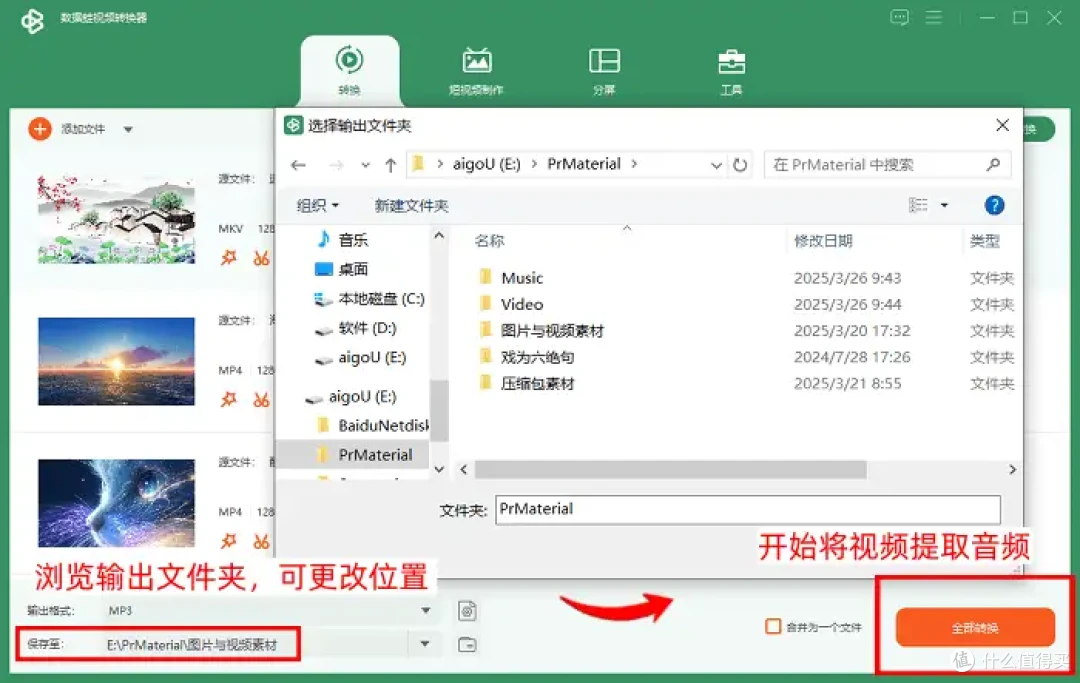Sort by 类型 column header
Image resolution: width=1080 pixels, height=683 pixels.
point(985,241)
